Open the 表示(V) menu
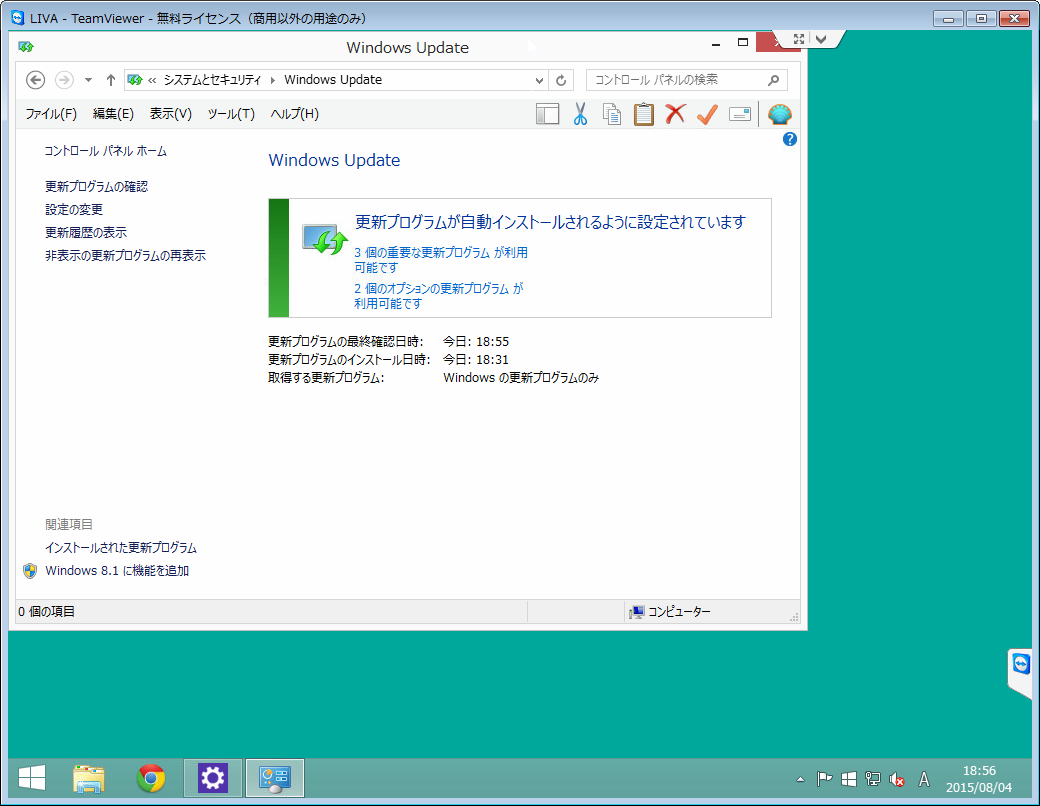1040x806 pixels. click(170, 114)
